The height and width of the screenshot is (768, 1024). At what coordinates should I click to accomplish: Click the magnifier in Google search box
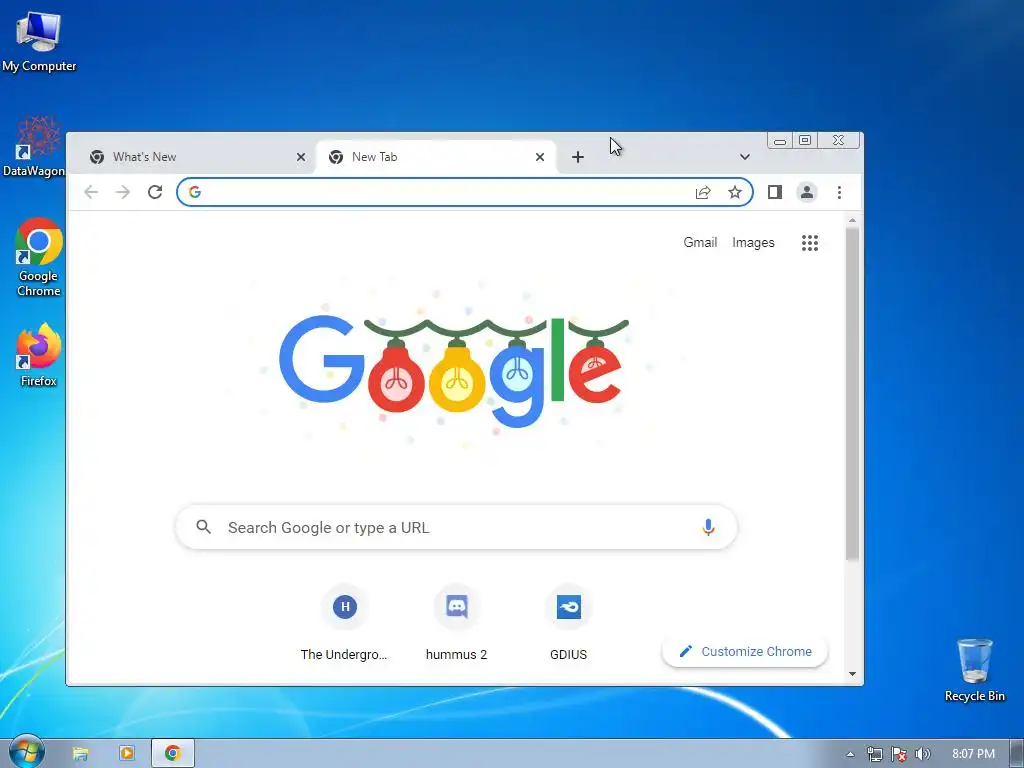pos(204,526)
